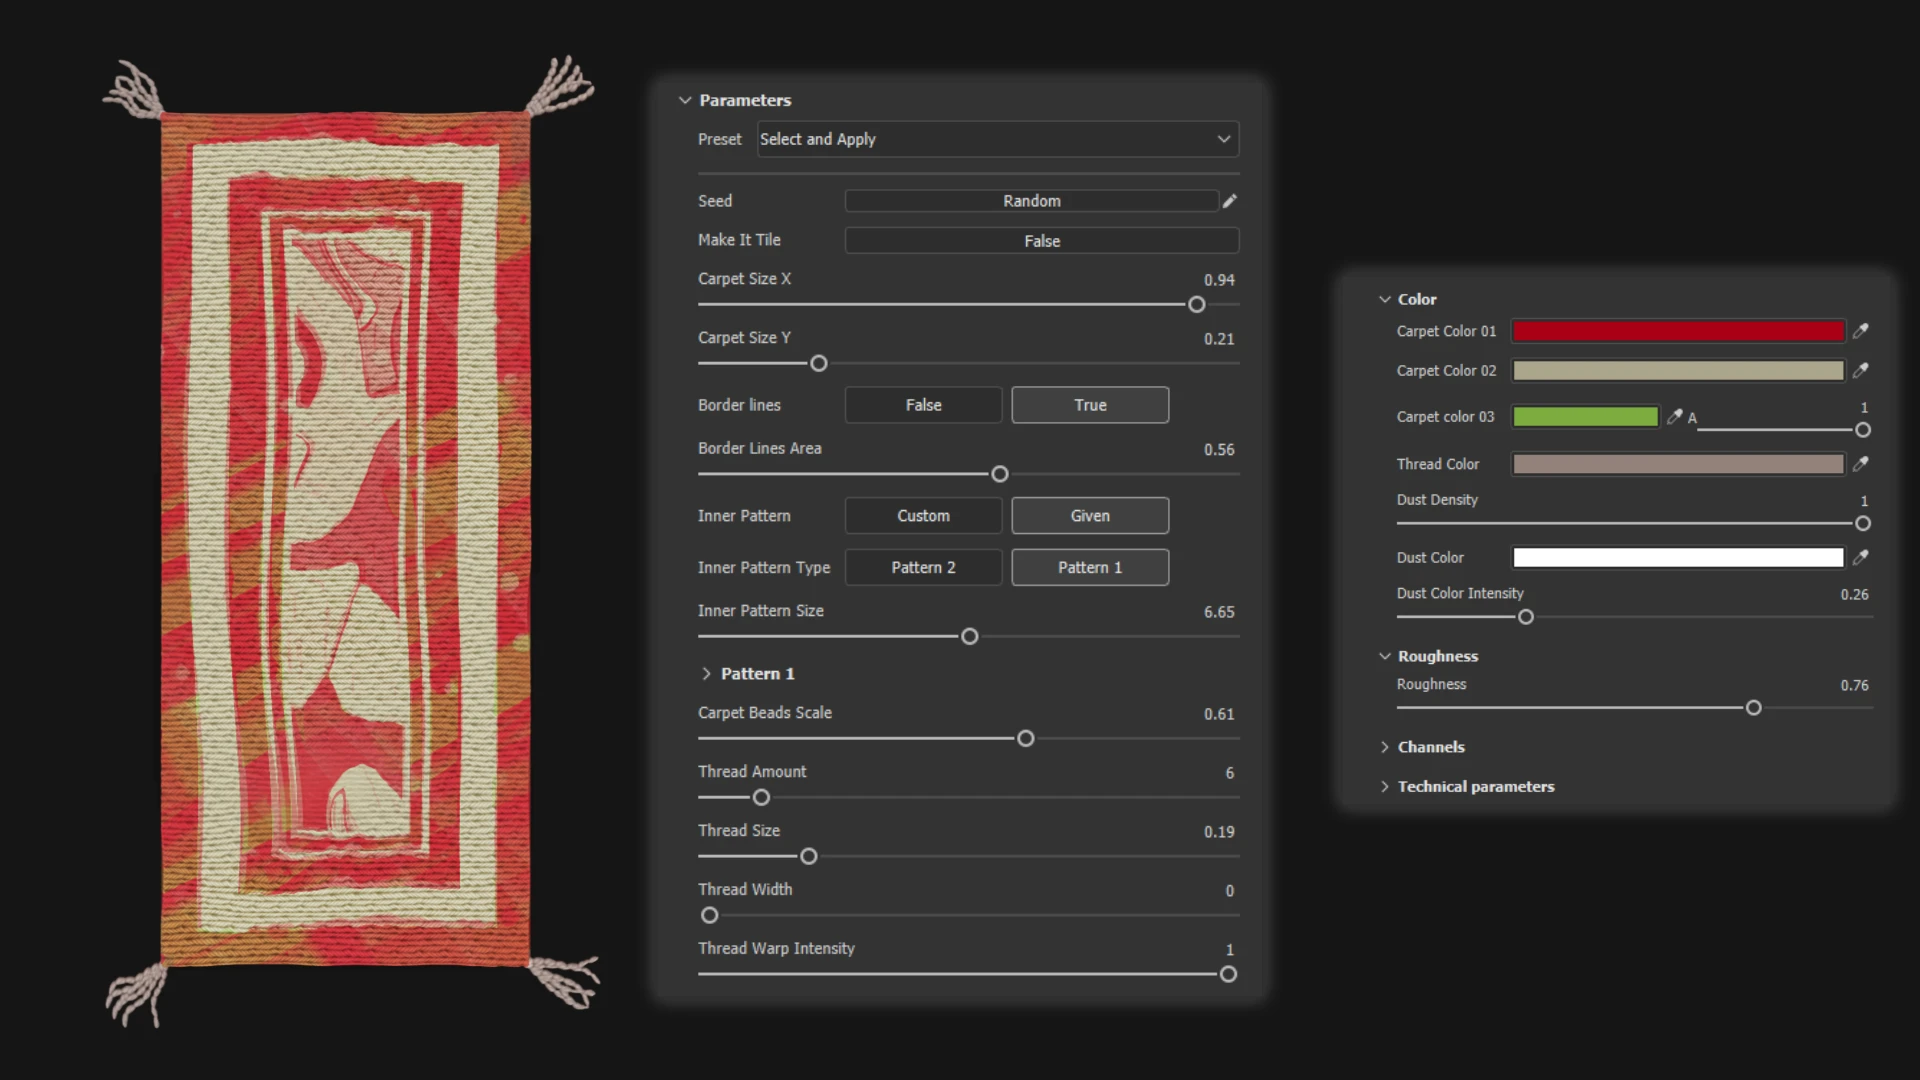Select Pattern 2 as Inner Pattern Type

pos(923,567)
